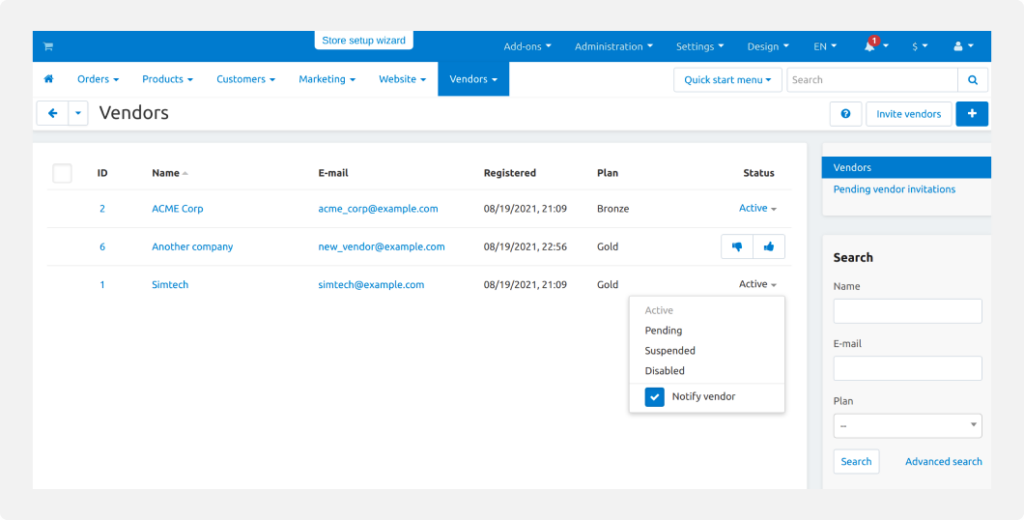1024x520 pixels.
Task: Open Pending vendor invitations link
Action: pyautogui.click(x=894, y=189)
